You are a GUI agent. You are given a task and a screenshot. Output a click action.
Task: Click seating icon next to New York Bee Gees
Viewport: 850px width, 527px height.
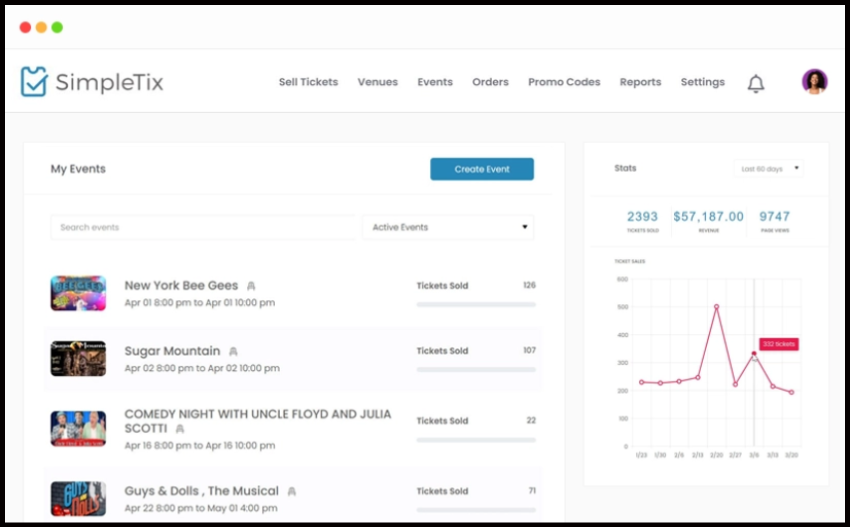tap(251, 286)
